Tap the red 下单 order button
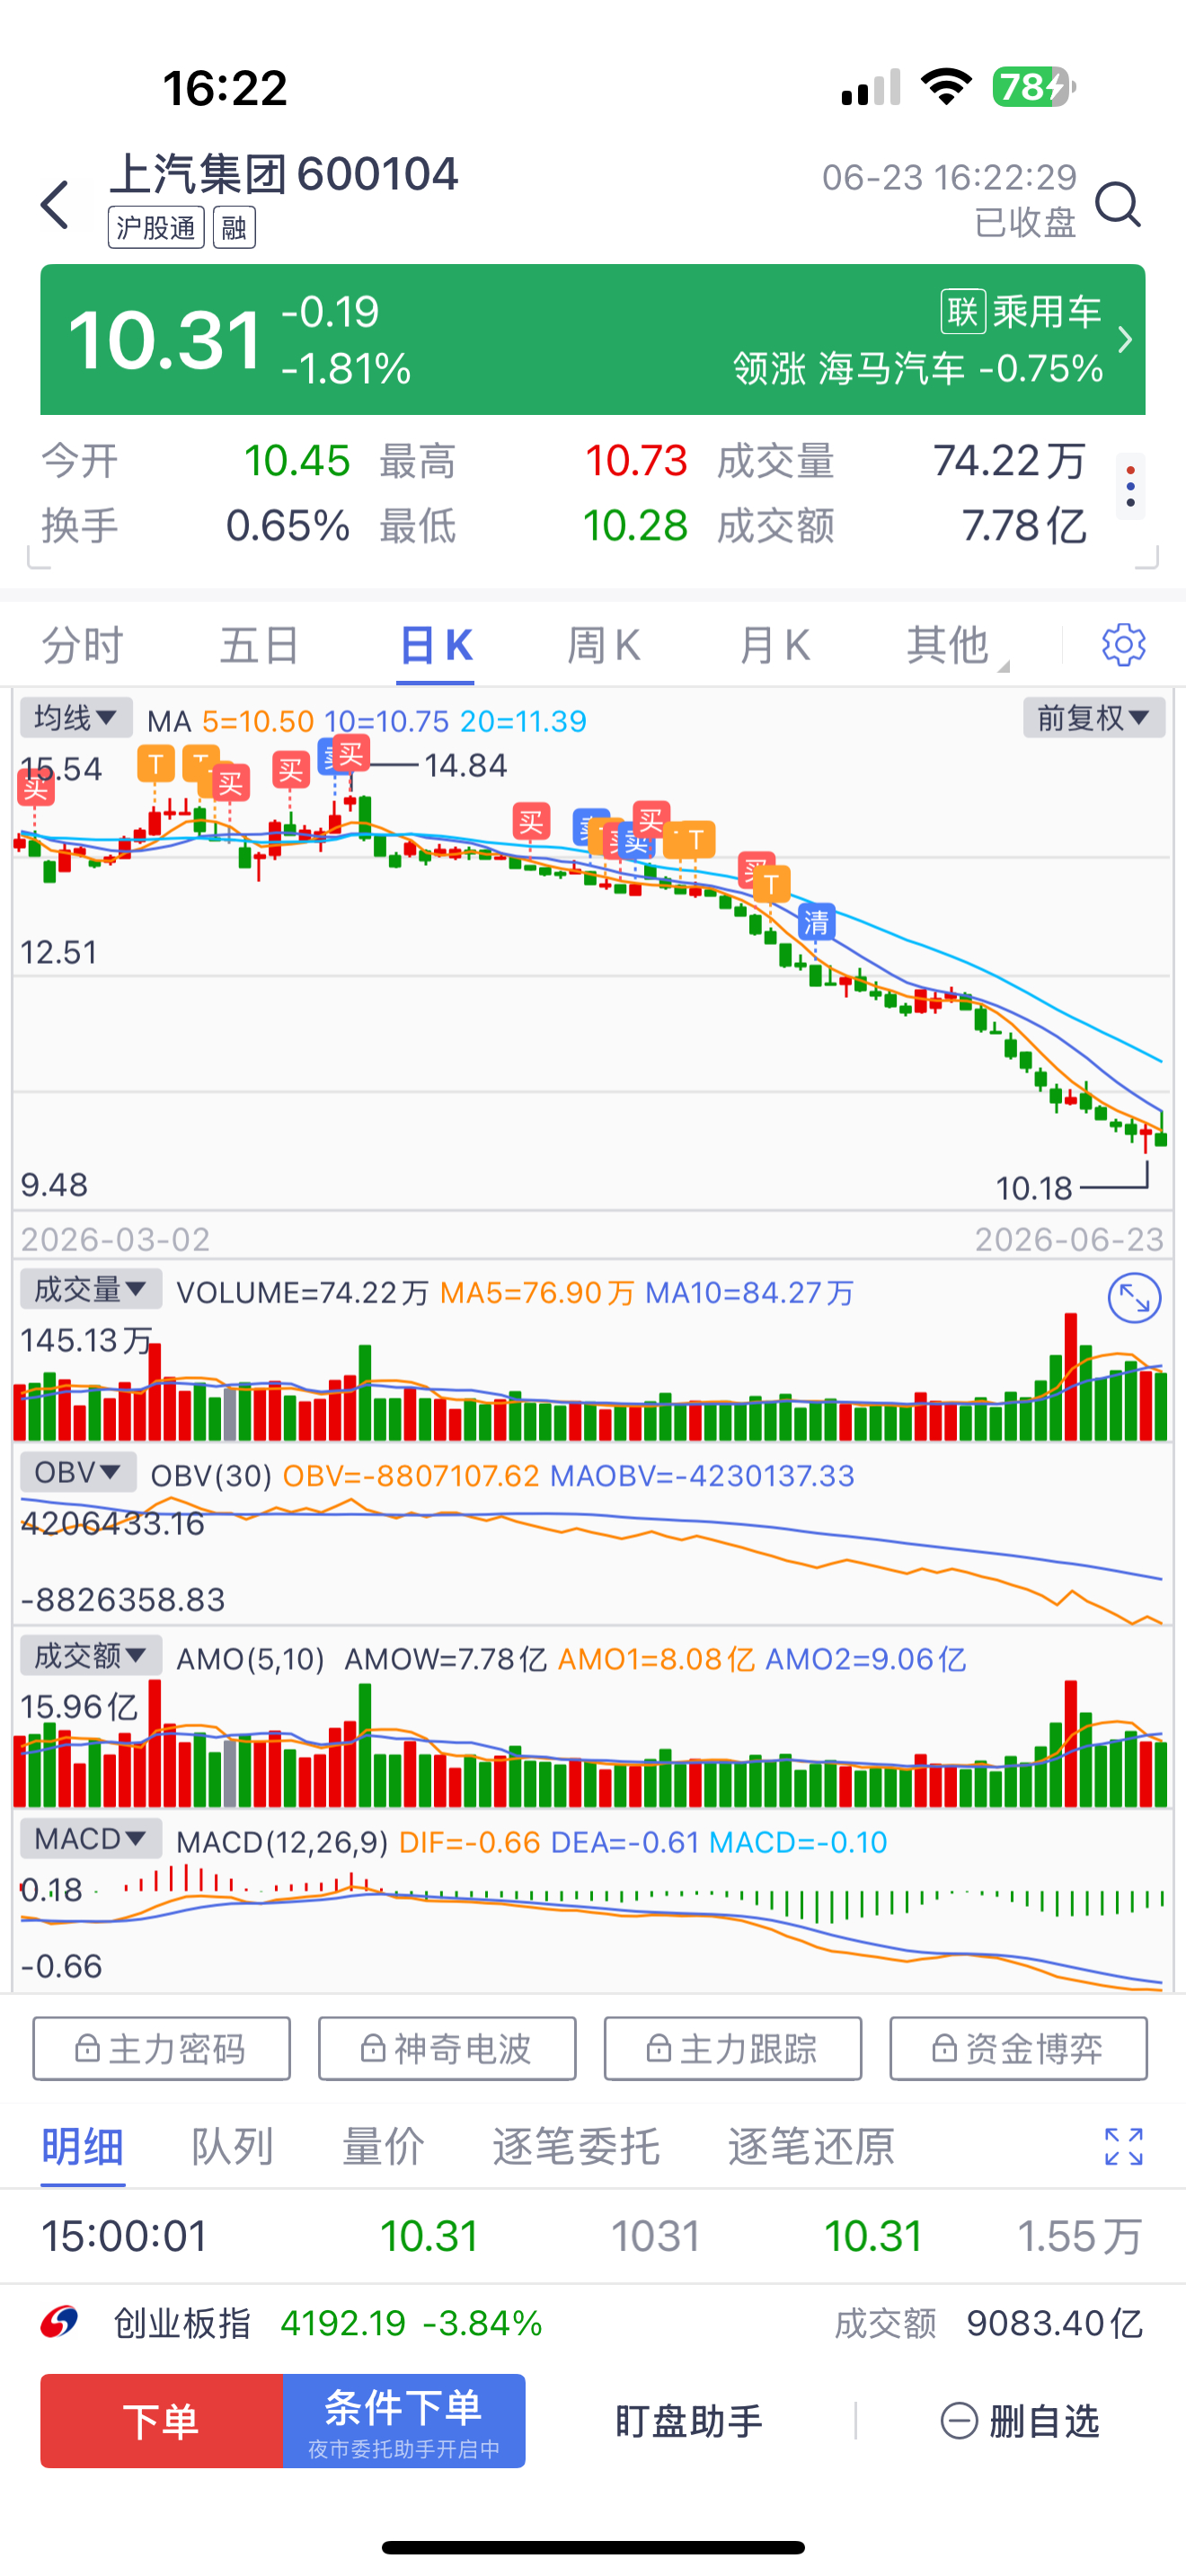1186x2576 pixels. pos(162,2421)
